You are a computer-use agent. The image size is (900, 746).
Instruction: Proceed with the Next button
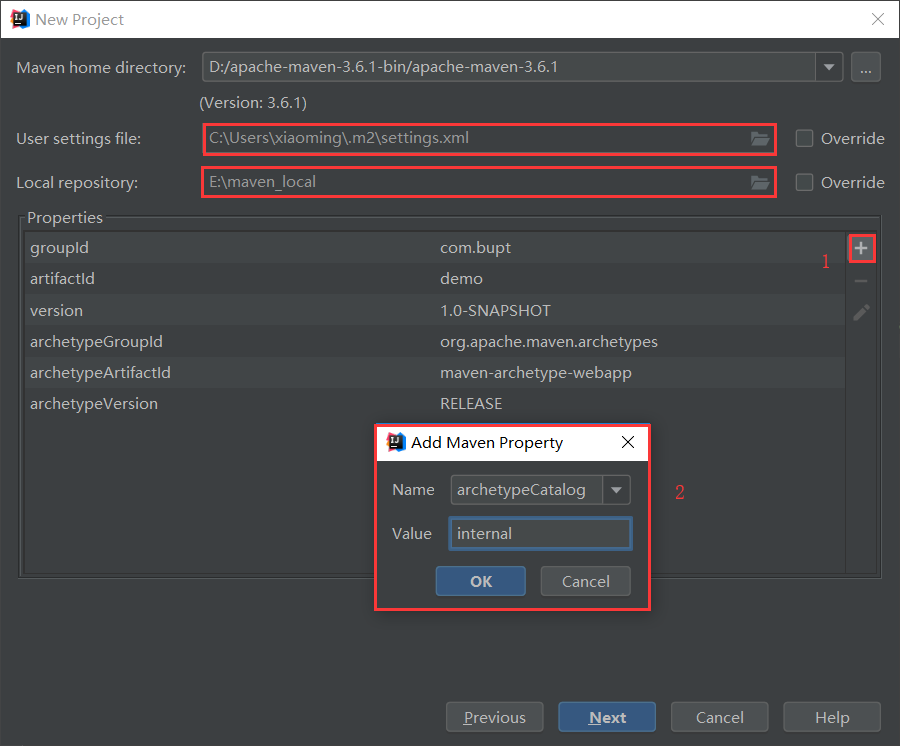tap(607, 717)
